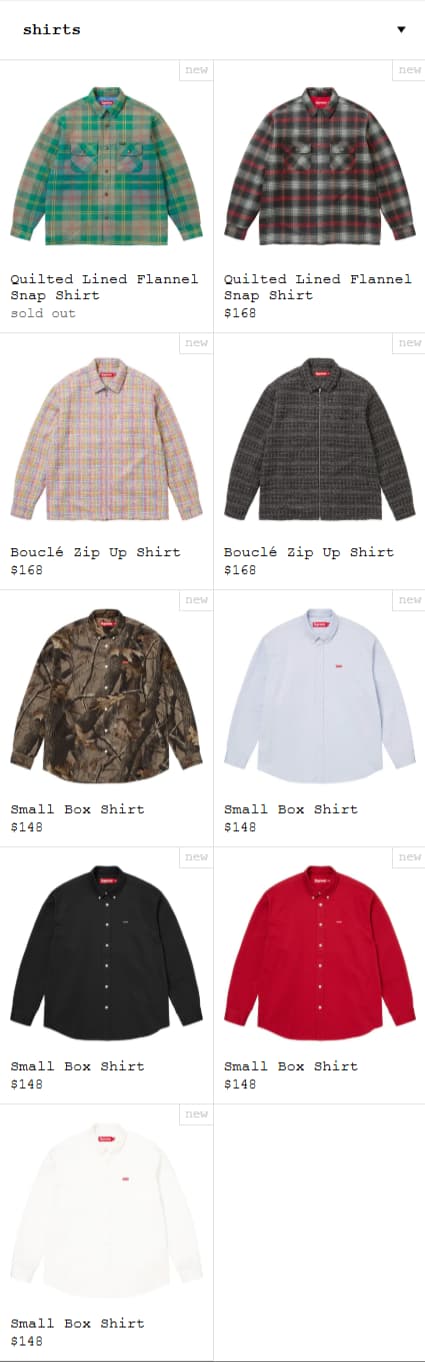Image resolution: width=425 pixels, height=1362 pixels.
Task: Open the light blue Small Box Shirt image
Action: [320, 696]
